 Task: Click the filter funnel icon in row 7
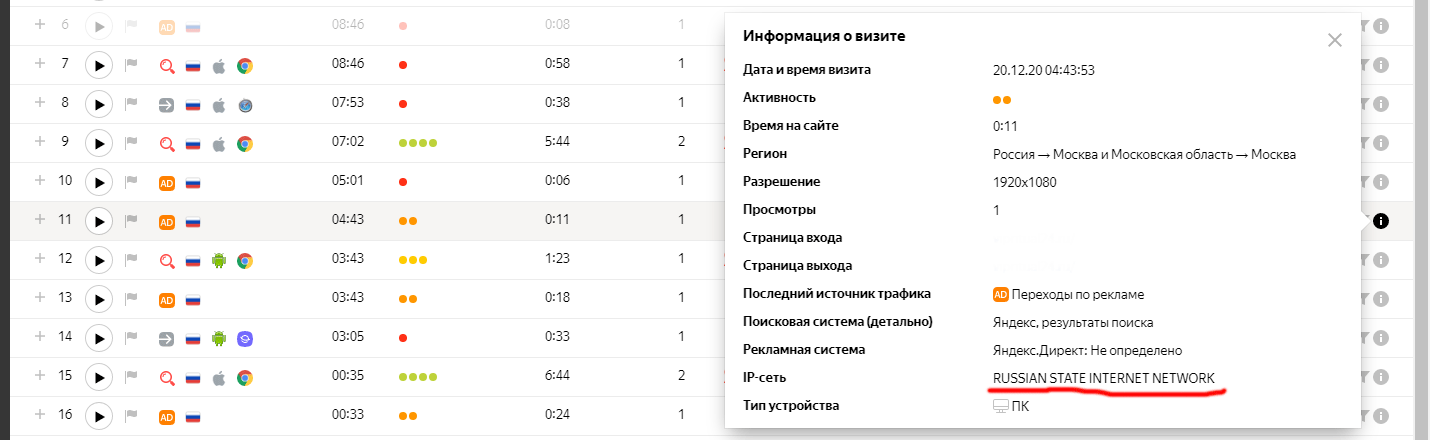(1363, 65)
